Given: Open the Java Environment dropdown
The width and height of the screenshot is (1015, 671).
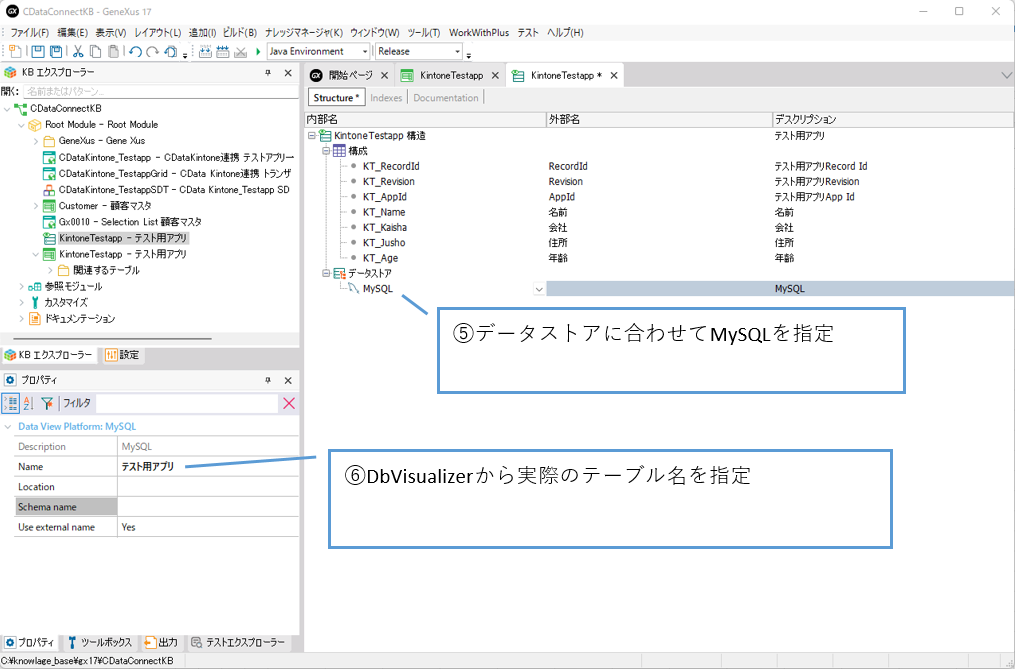Looking at the screenshot, I should pyautogui.click(x=364, y=52).
